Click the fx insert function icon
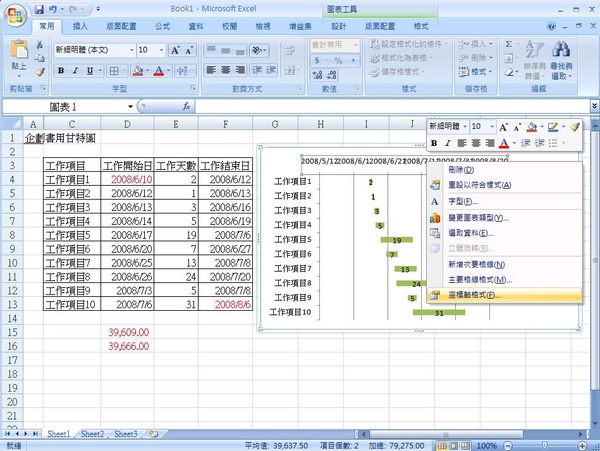The image size is (600, 451). coord(186,106)
